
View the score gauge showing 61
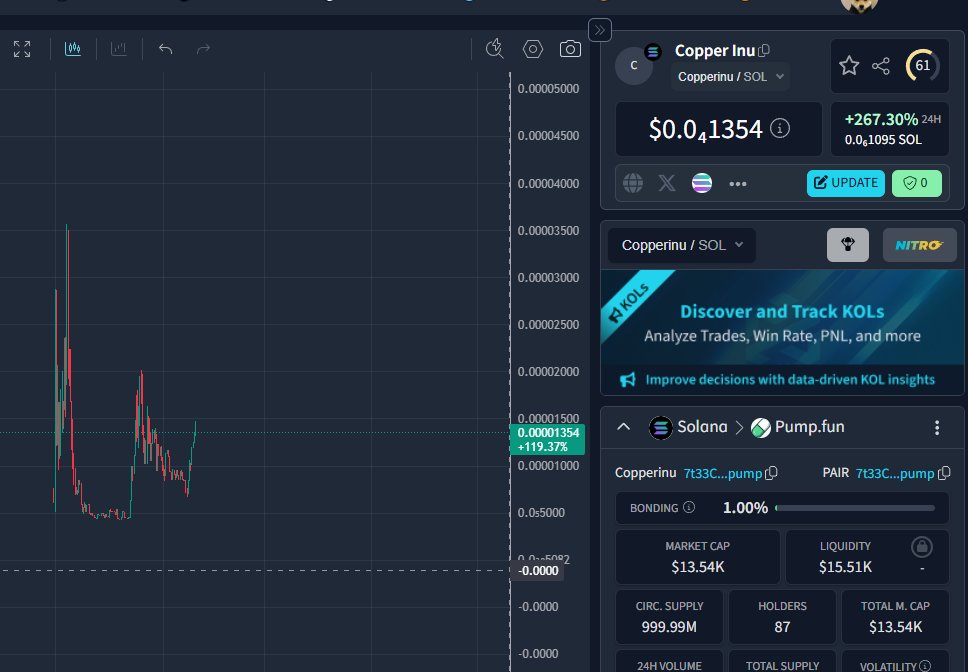coord(922,65)
